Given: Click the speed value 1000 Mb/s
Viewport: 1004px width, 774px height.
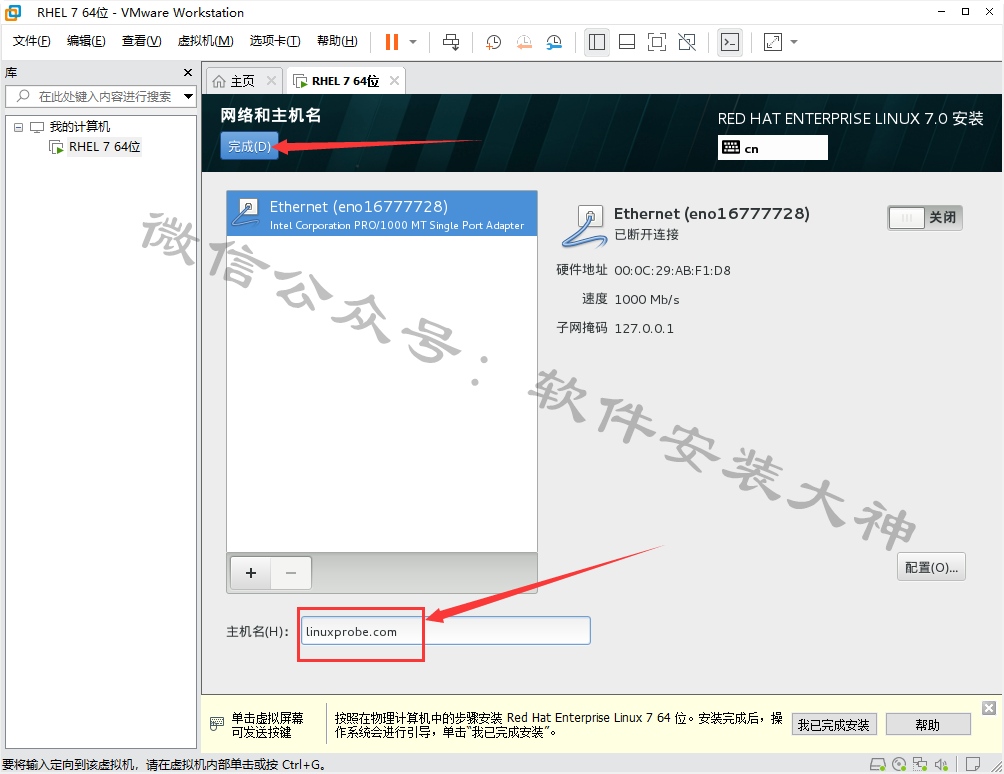Looking at the screenshot, I should [x=647, y=299].
